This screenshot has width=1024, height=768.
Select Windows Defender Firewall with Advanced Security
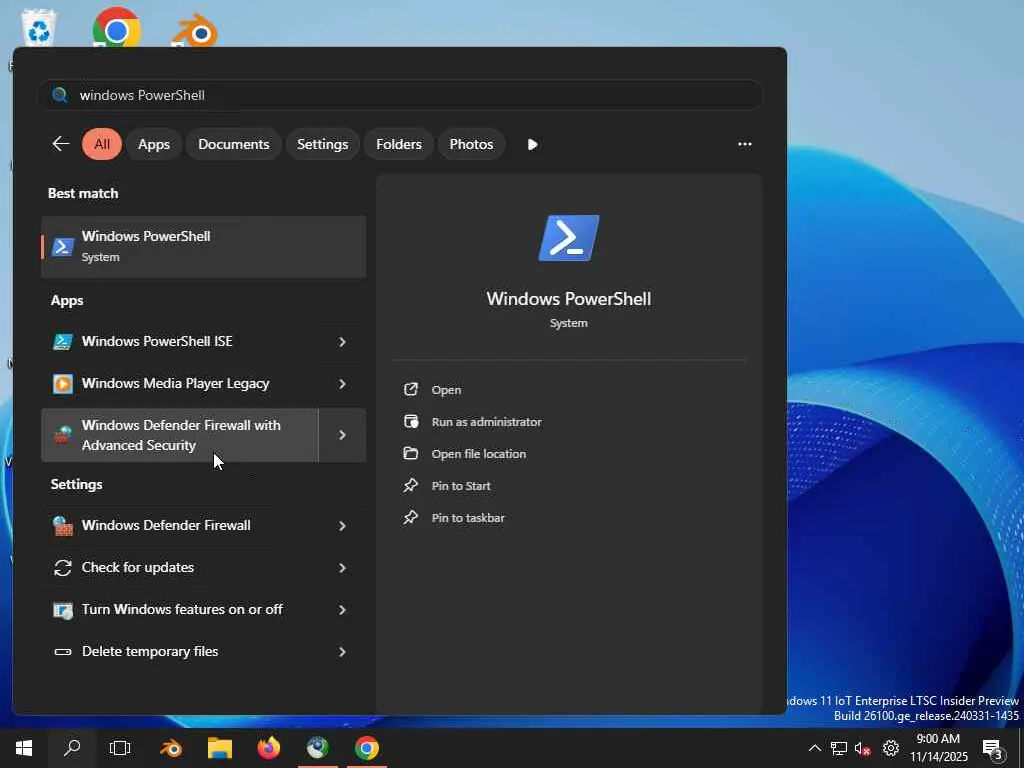(x=180, y=435)
